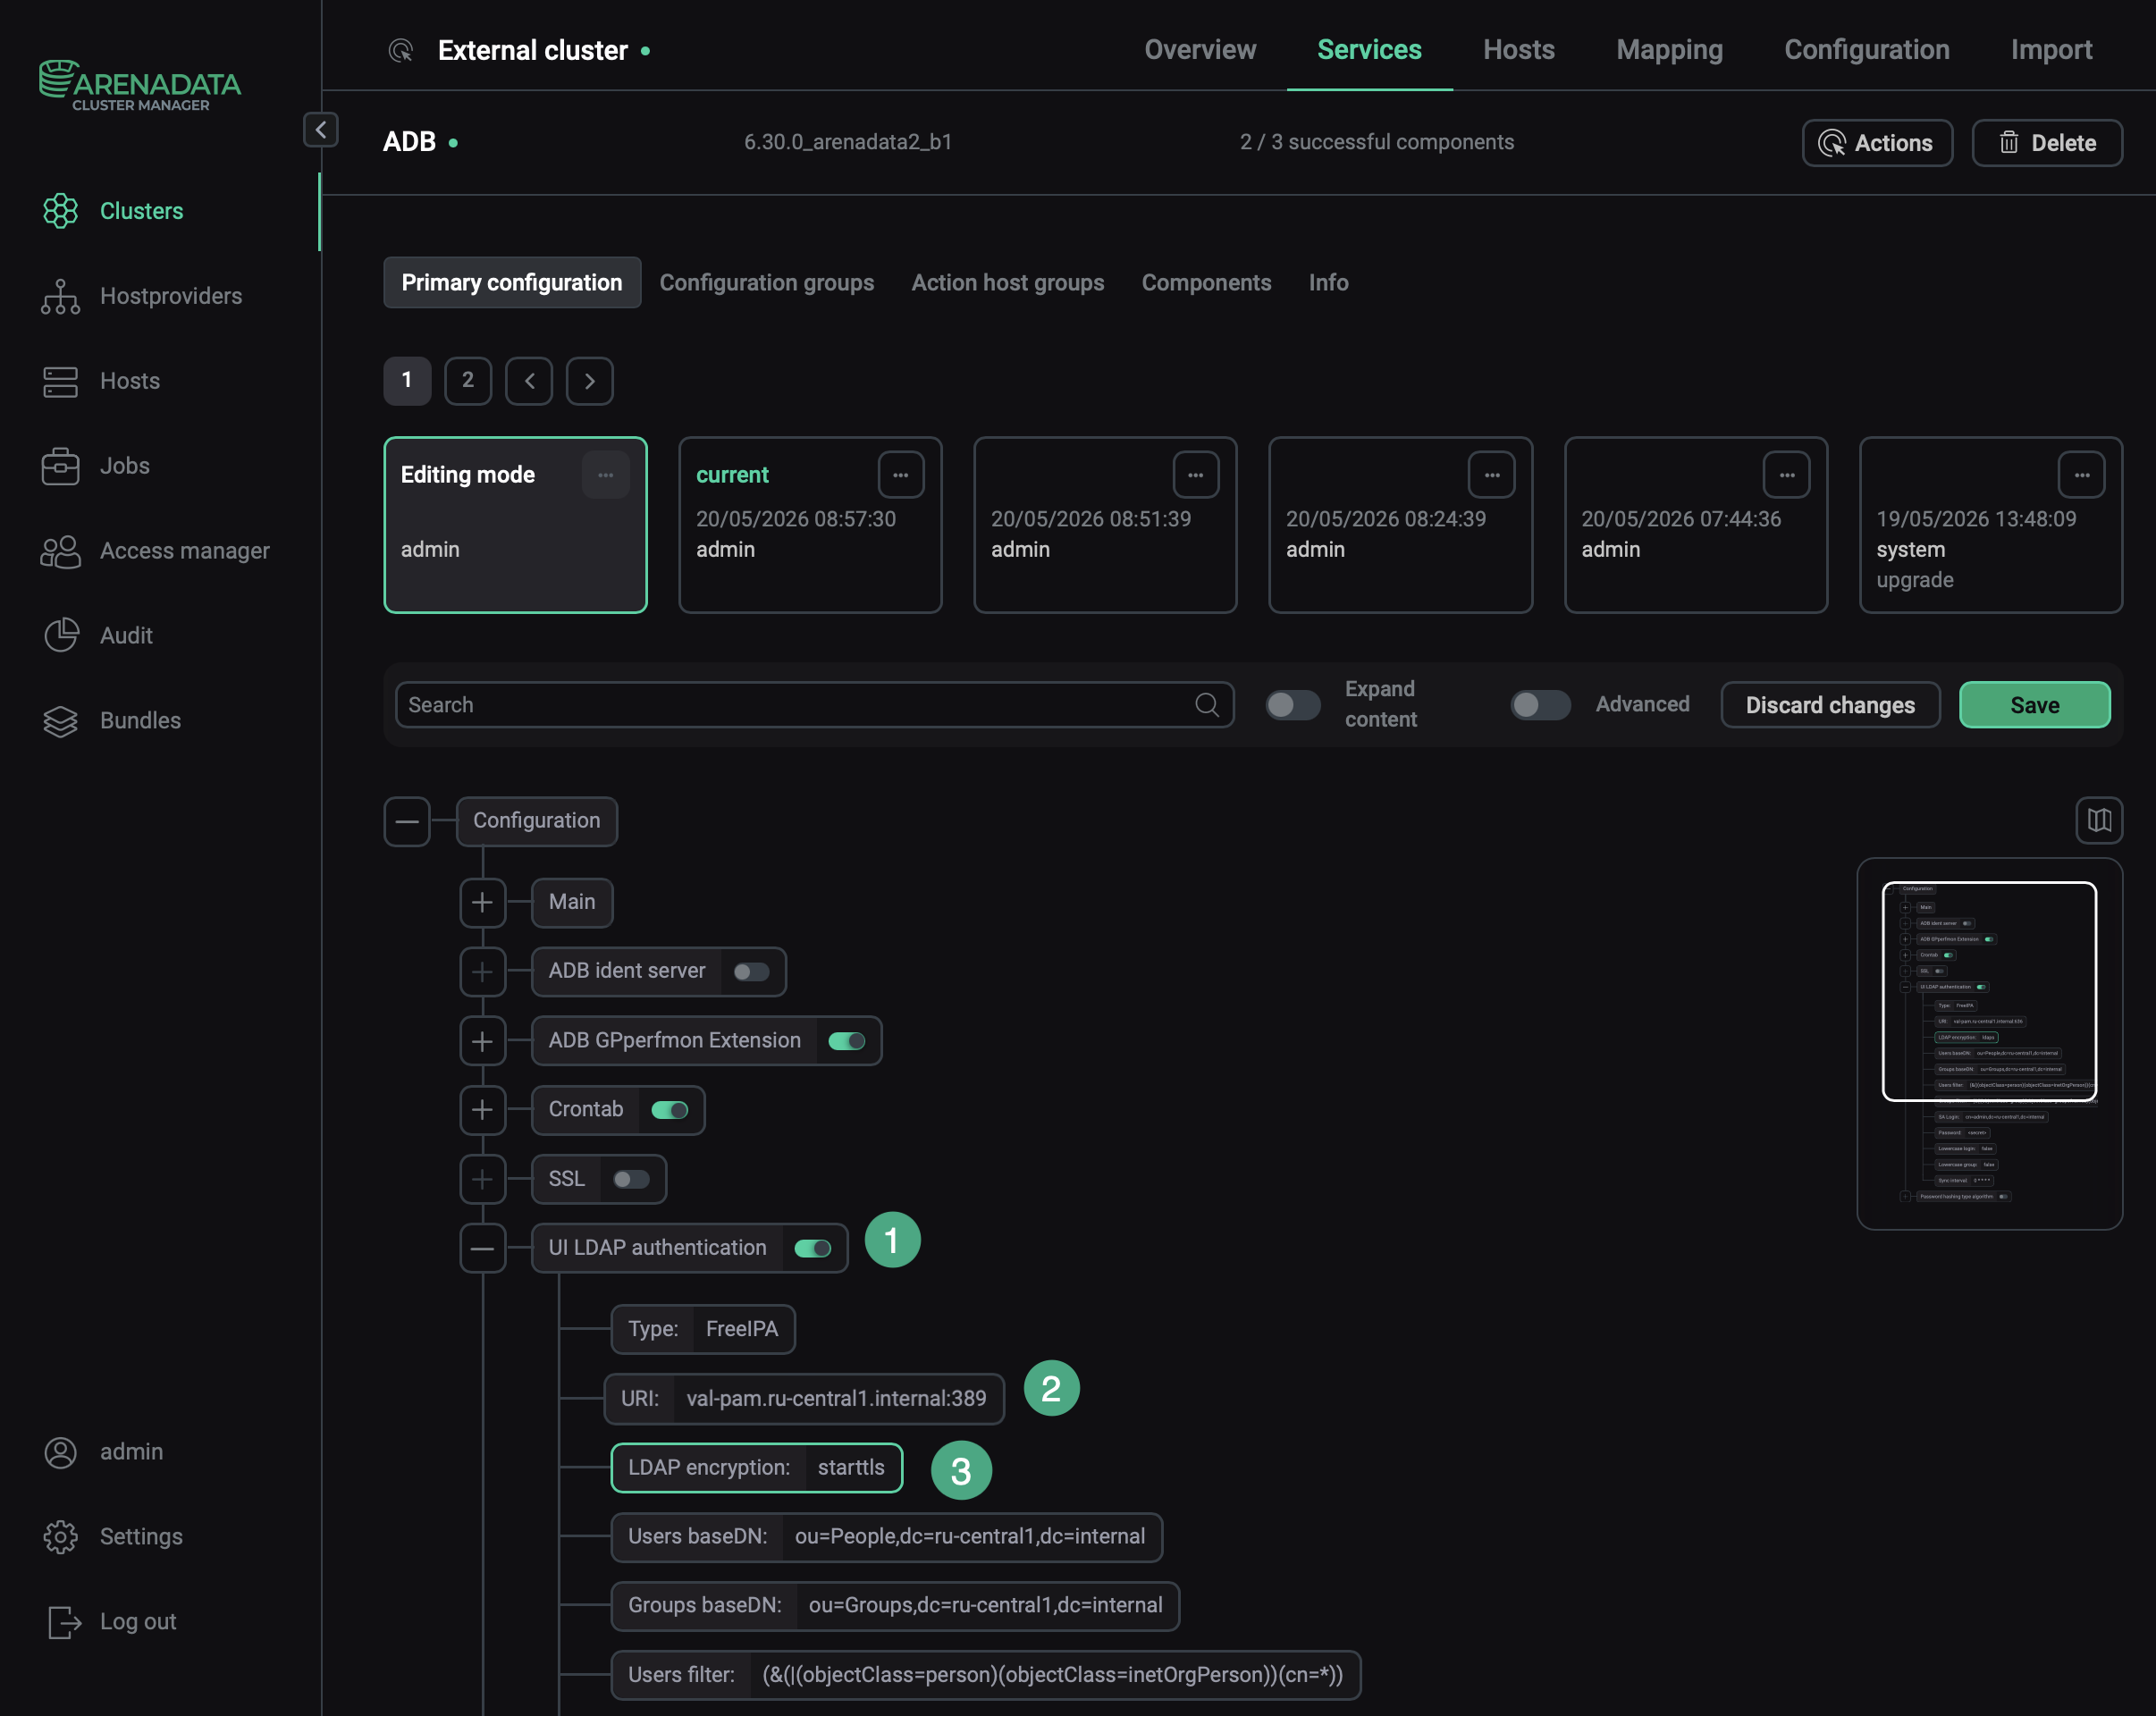This screenshot has width=2156, height=1716.
Task: Click the cluster icon beside External cluster
Action: pos(401,50)
